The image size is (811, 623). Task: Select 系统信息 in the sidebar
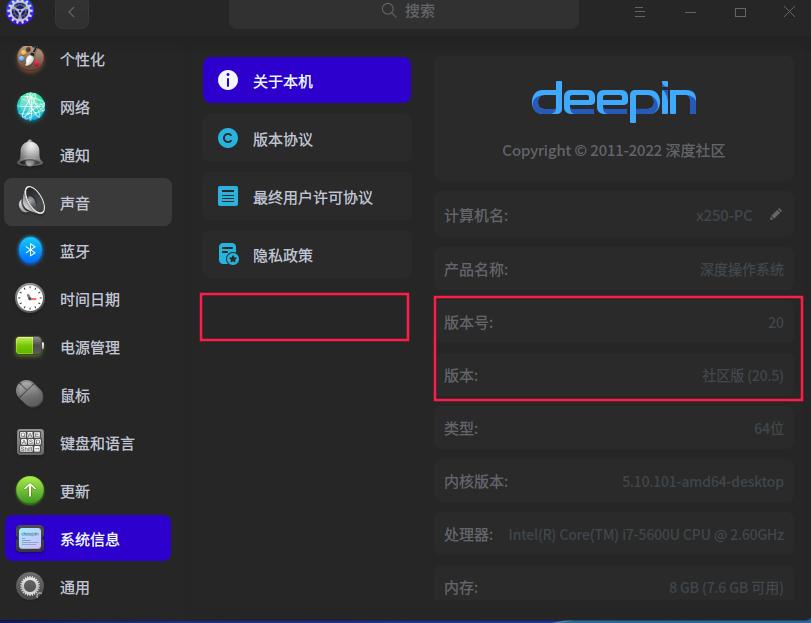[88, 538]
